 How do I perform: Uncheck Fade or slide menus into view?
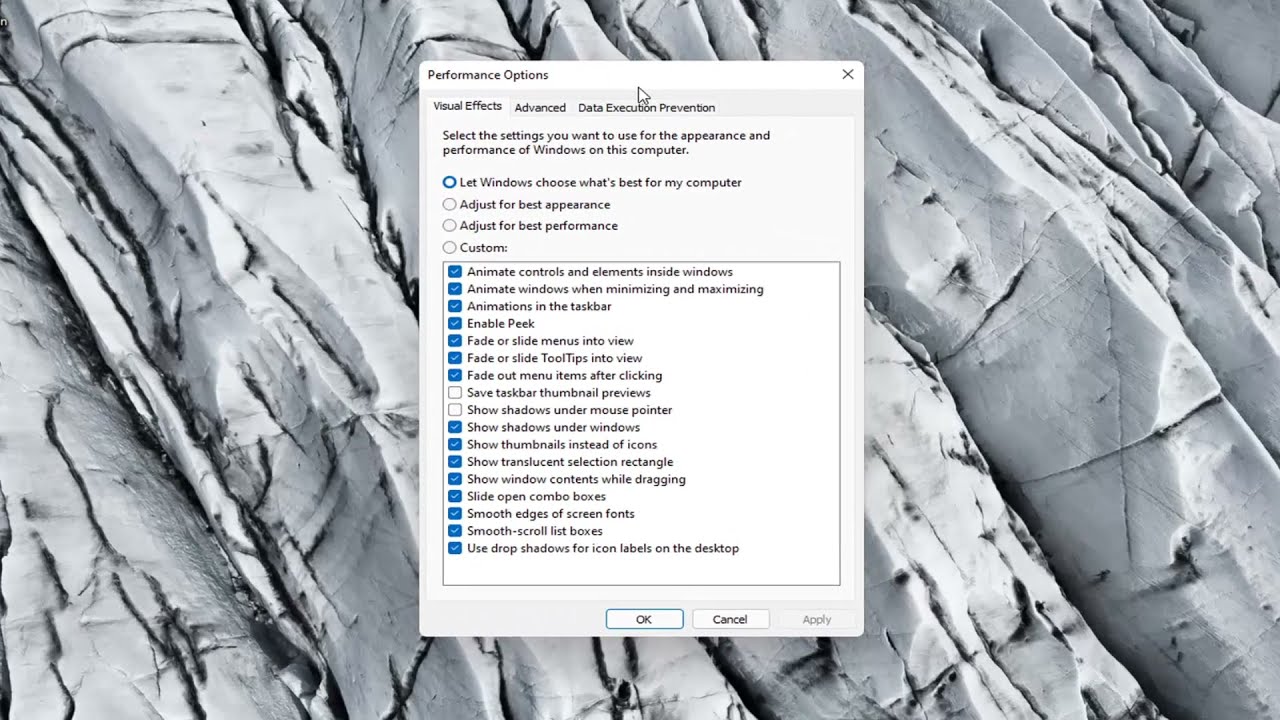pos(455,341)
